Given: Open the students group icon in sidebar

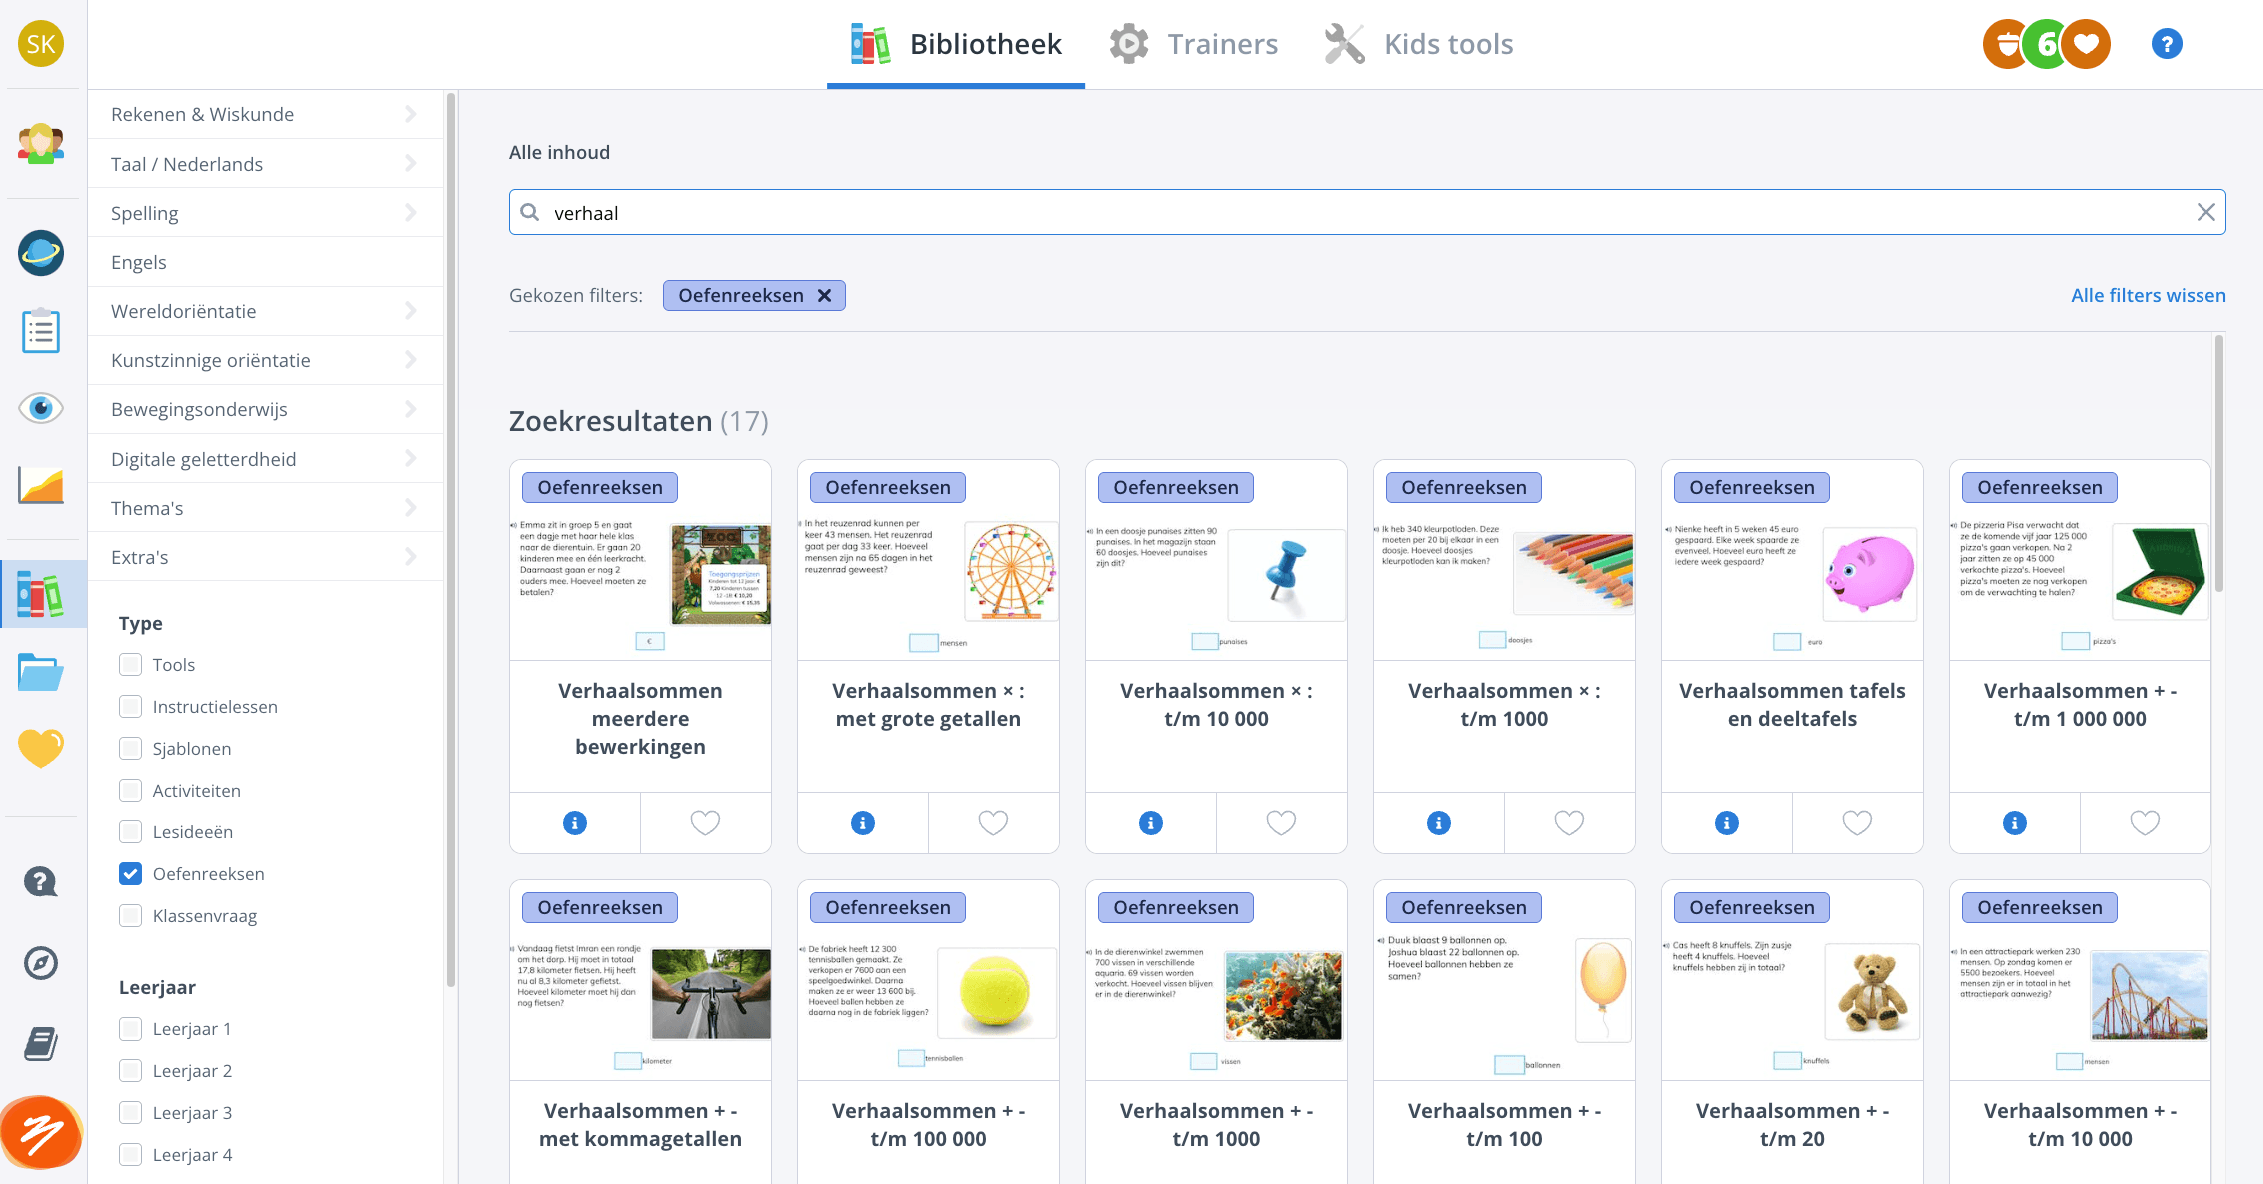Looking at the screenshot, I should coord(41,144).
